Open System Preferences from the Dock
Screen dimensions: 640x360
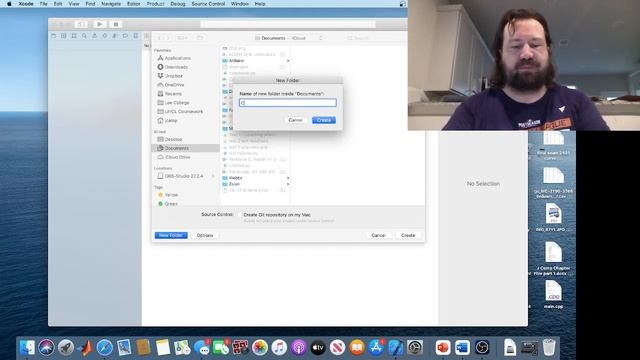(x=415, y=348)
